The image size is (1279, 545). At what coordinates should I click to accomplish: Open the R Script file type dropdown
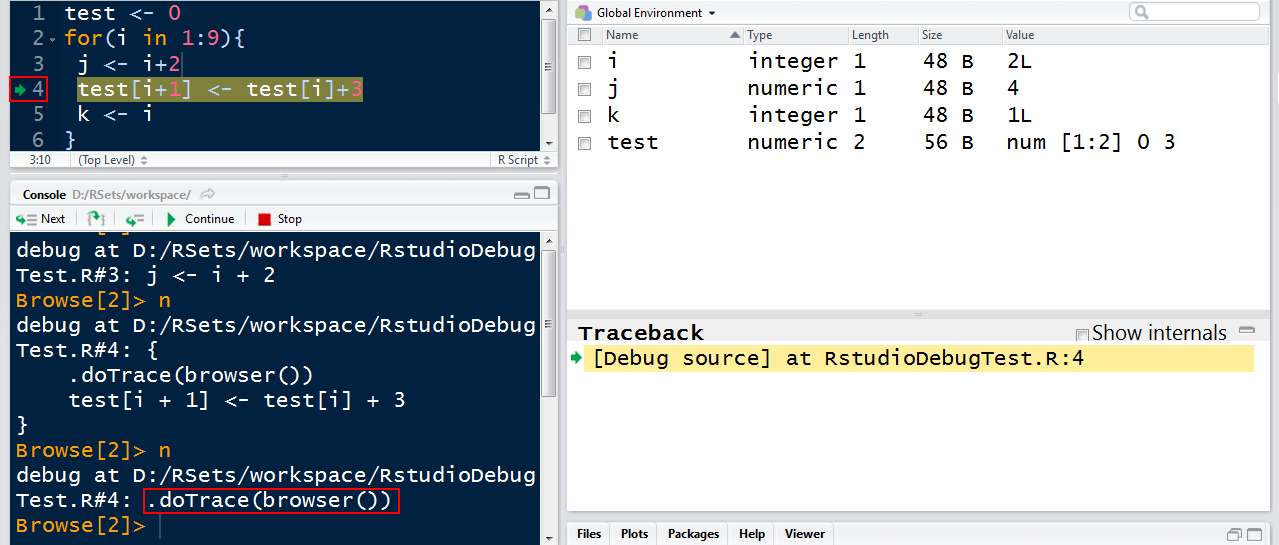click(x=523, y=160)
